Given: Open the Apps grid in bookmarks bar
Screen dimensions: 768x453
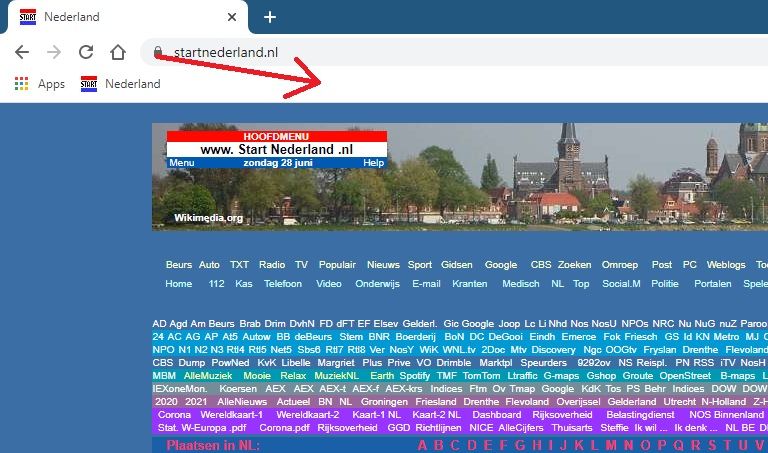Looking at the screenshot, I should 40,84.
